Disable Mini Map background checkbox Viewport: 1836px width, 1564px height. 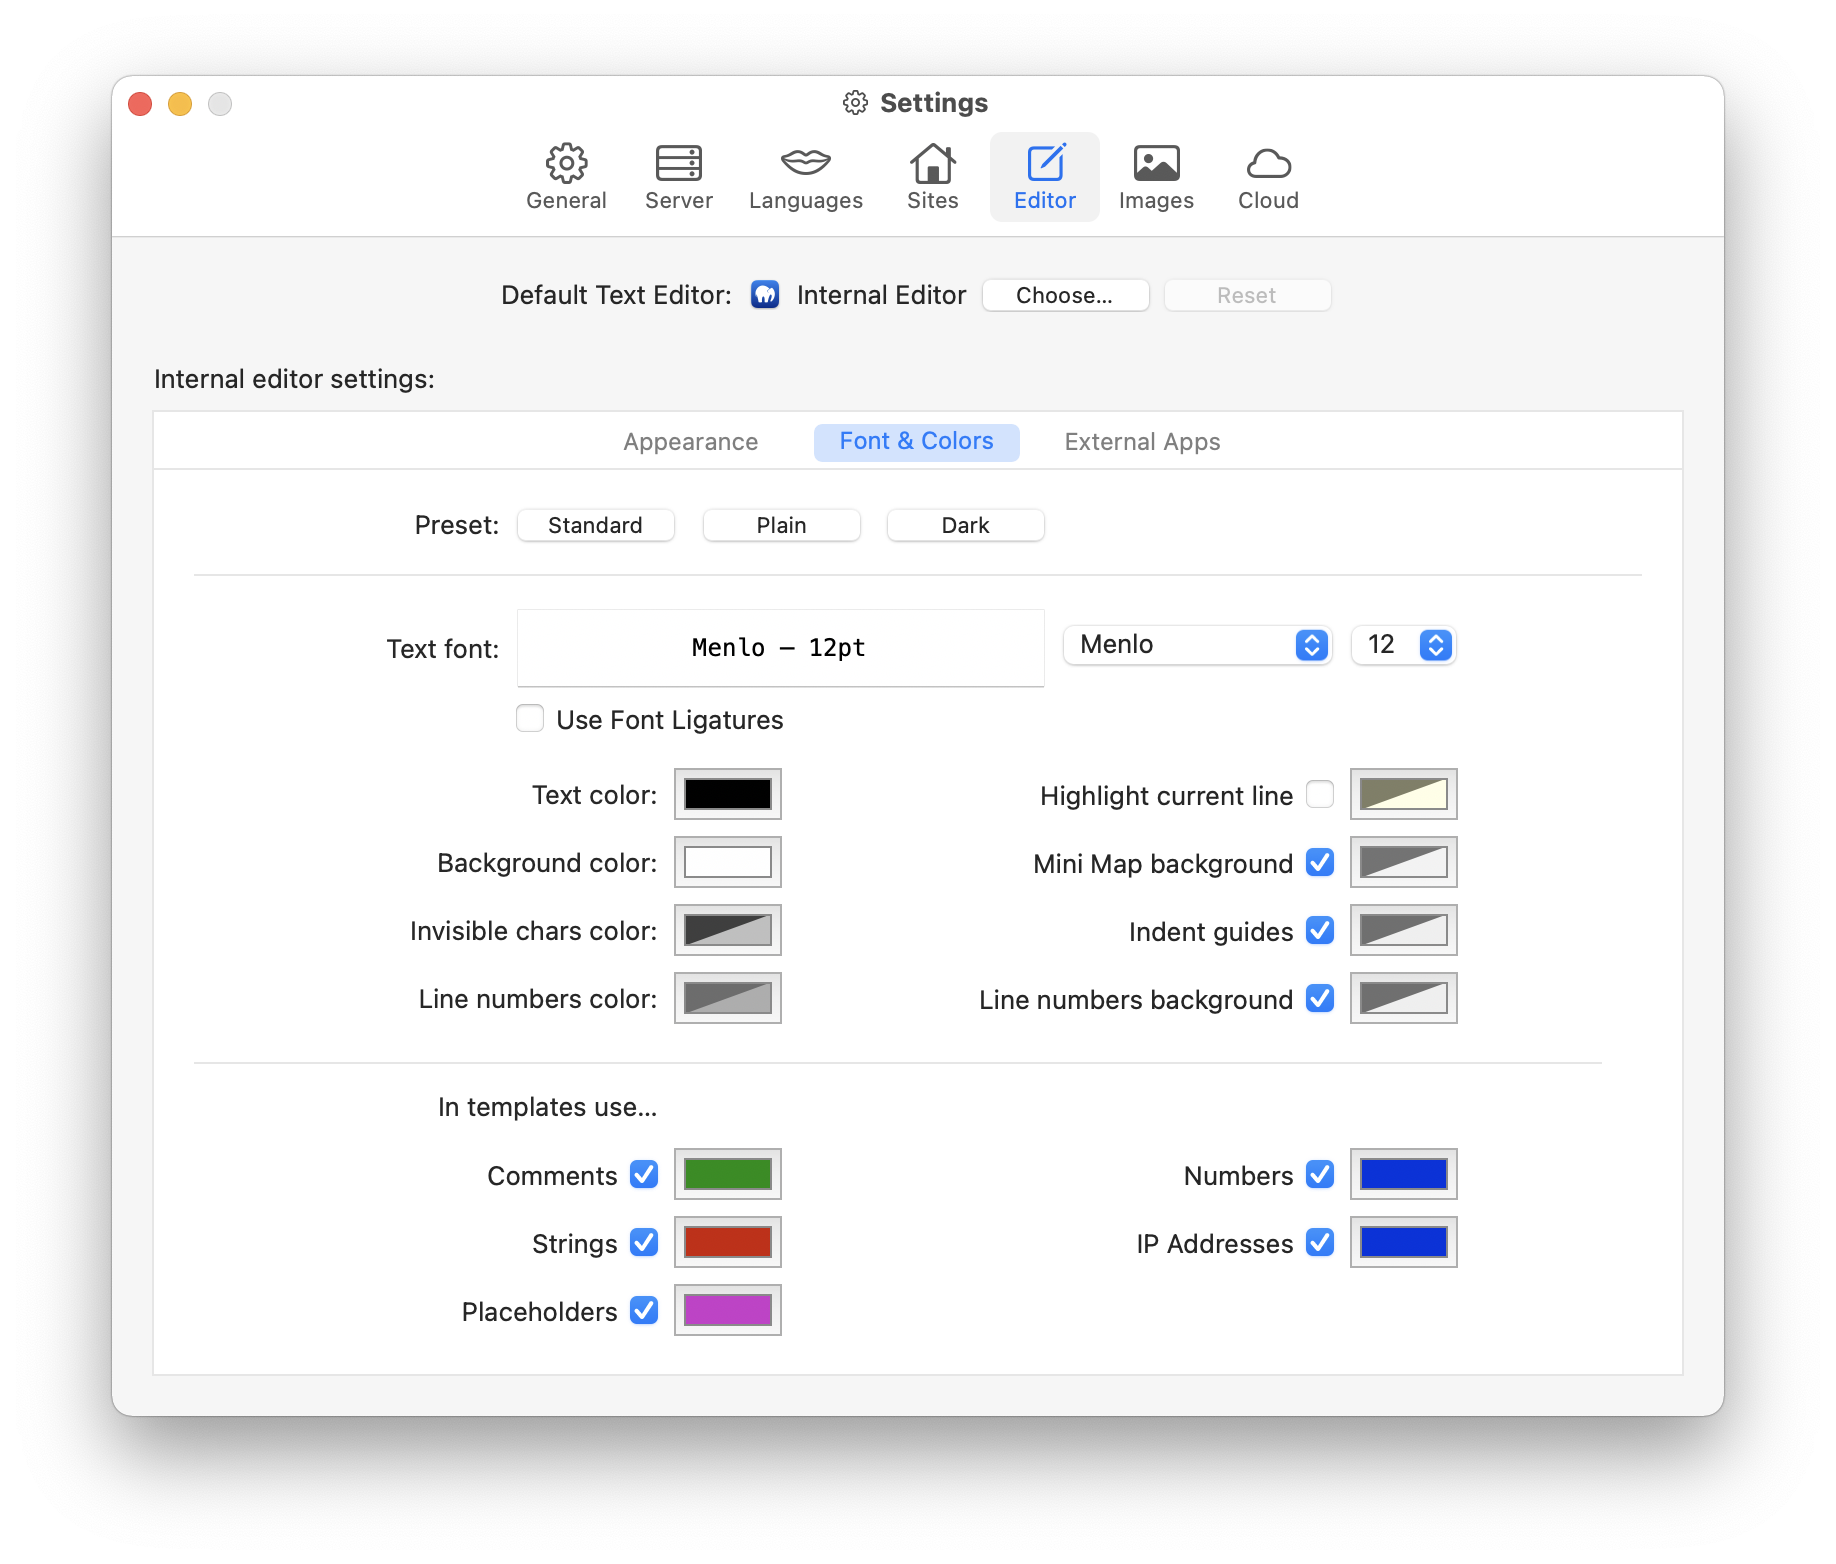coord(1320,862)
